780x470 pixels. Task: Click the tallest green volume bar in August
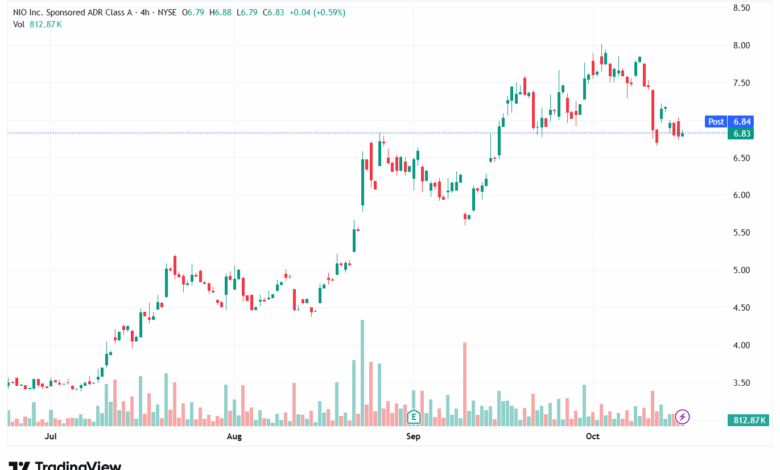[x=362, y=372]
